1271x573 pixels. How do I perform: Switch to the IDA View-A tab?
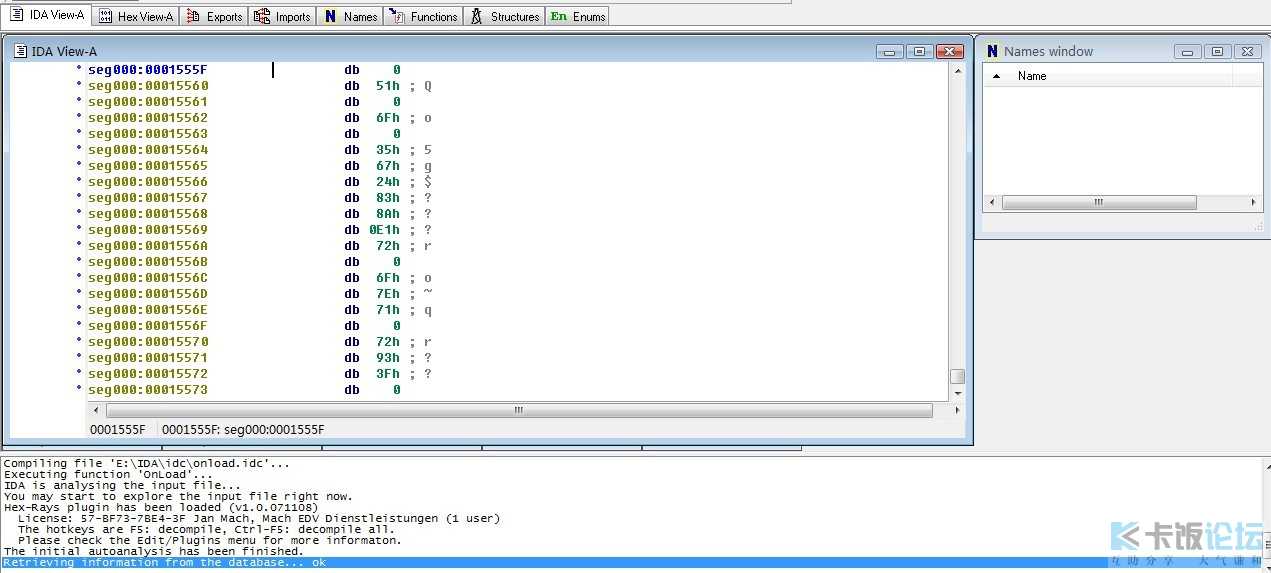[x=47, y=15]
